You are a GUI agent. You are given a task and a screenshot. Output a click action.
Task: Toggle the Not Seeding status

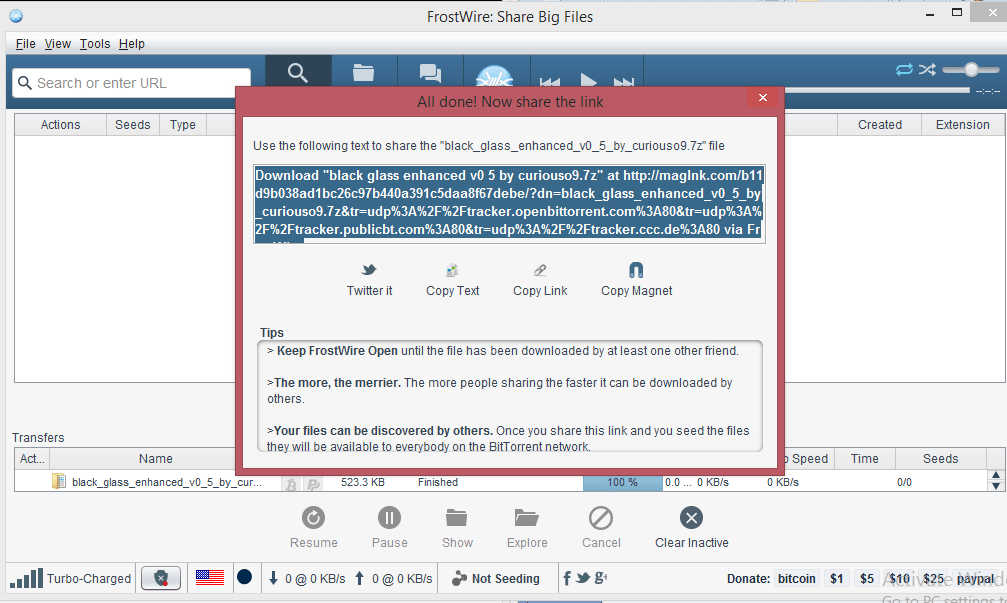point(496,579)
